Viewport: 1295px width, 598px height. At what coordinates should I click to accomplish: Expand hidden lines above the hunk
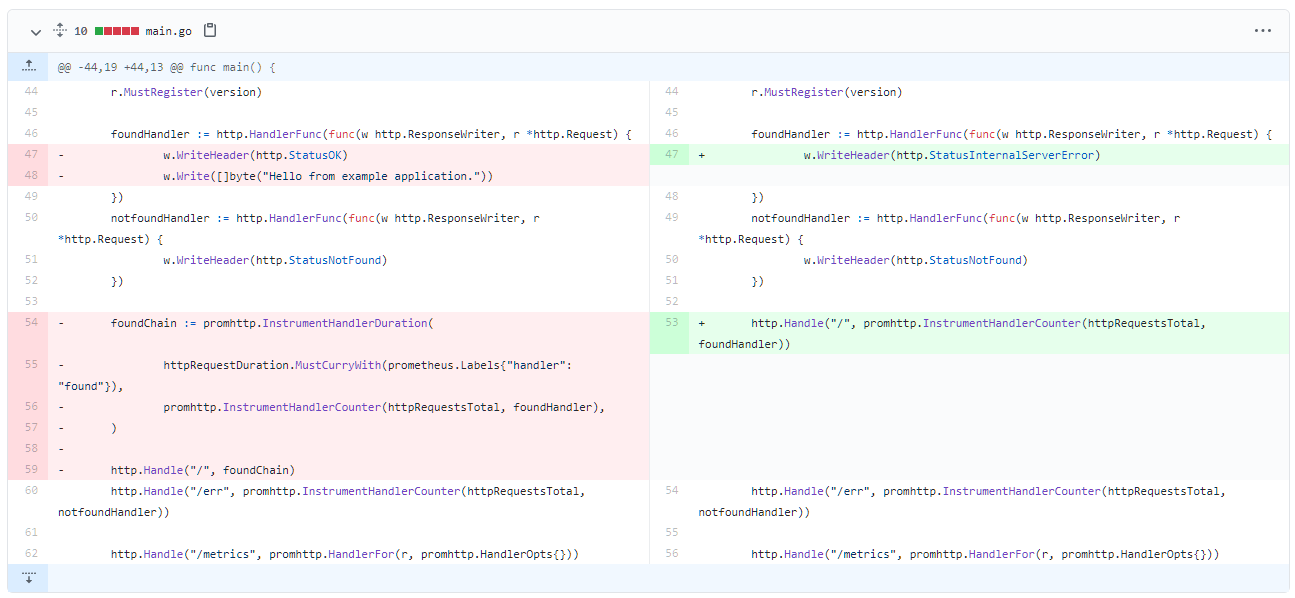pos(28,67)
